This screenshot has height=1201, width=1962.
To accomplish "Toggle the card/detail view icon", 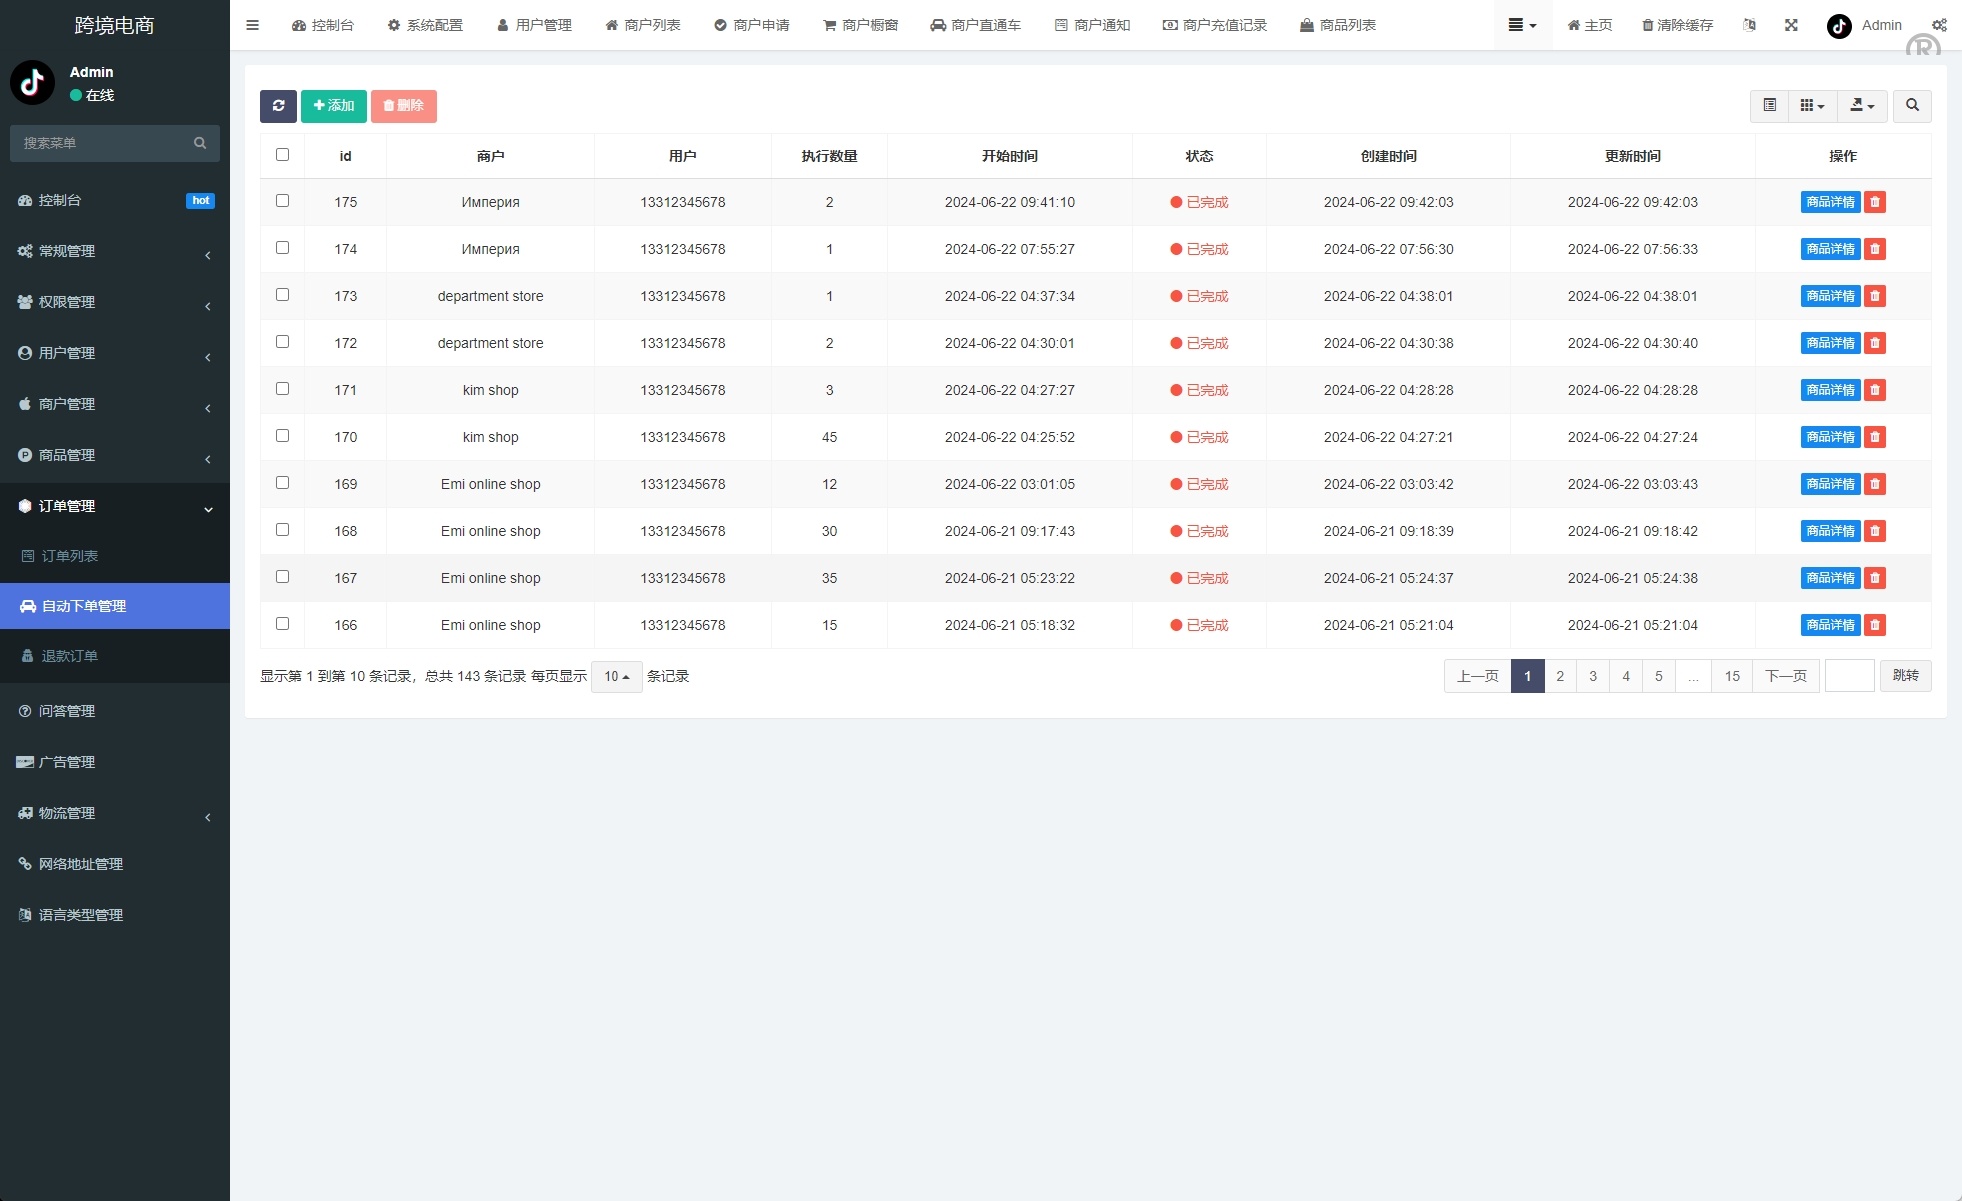I will pos(1769,105).
